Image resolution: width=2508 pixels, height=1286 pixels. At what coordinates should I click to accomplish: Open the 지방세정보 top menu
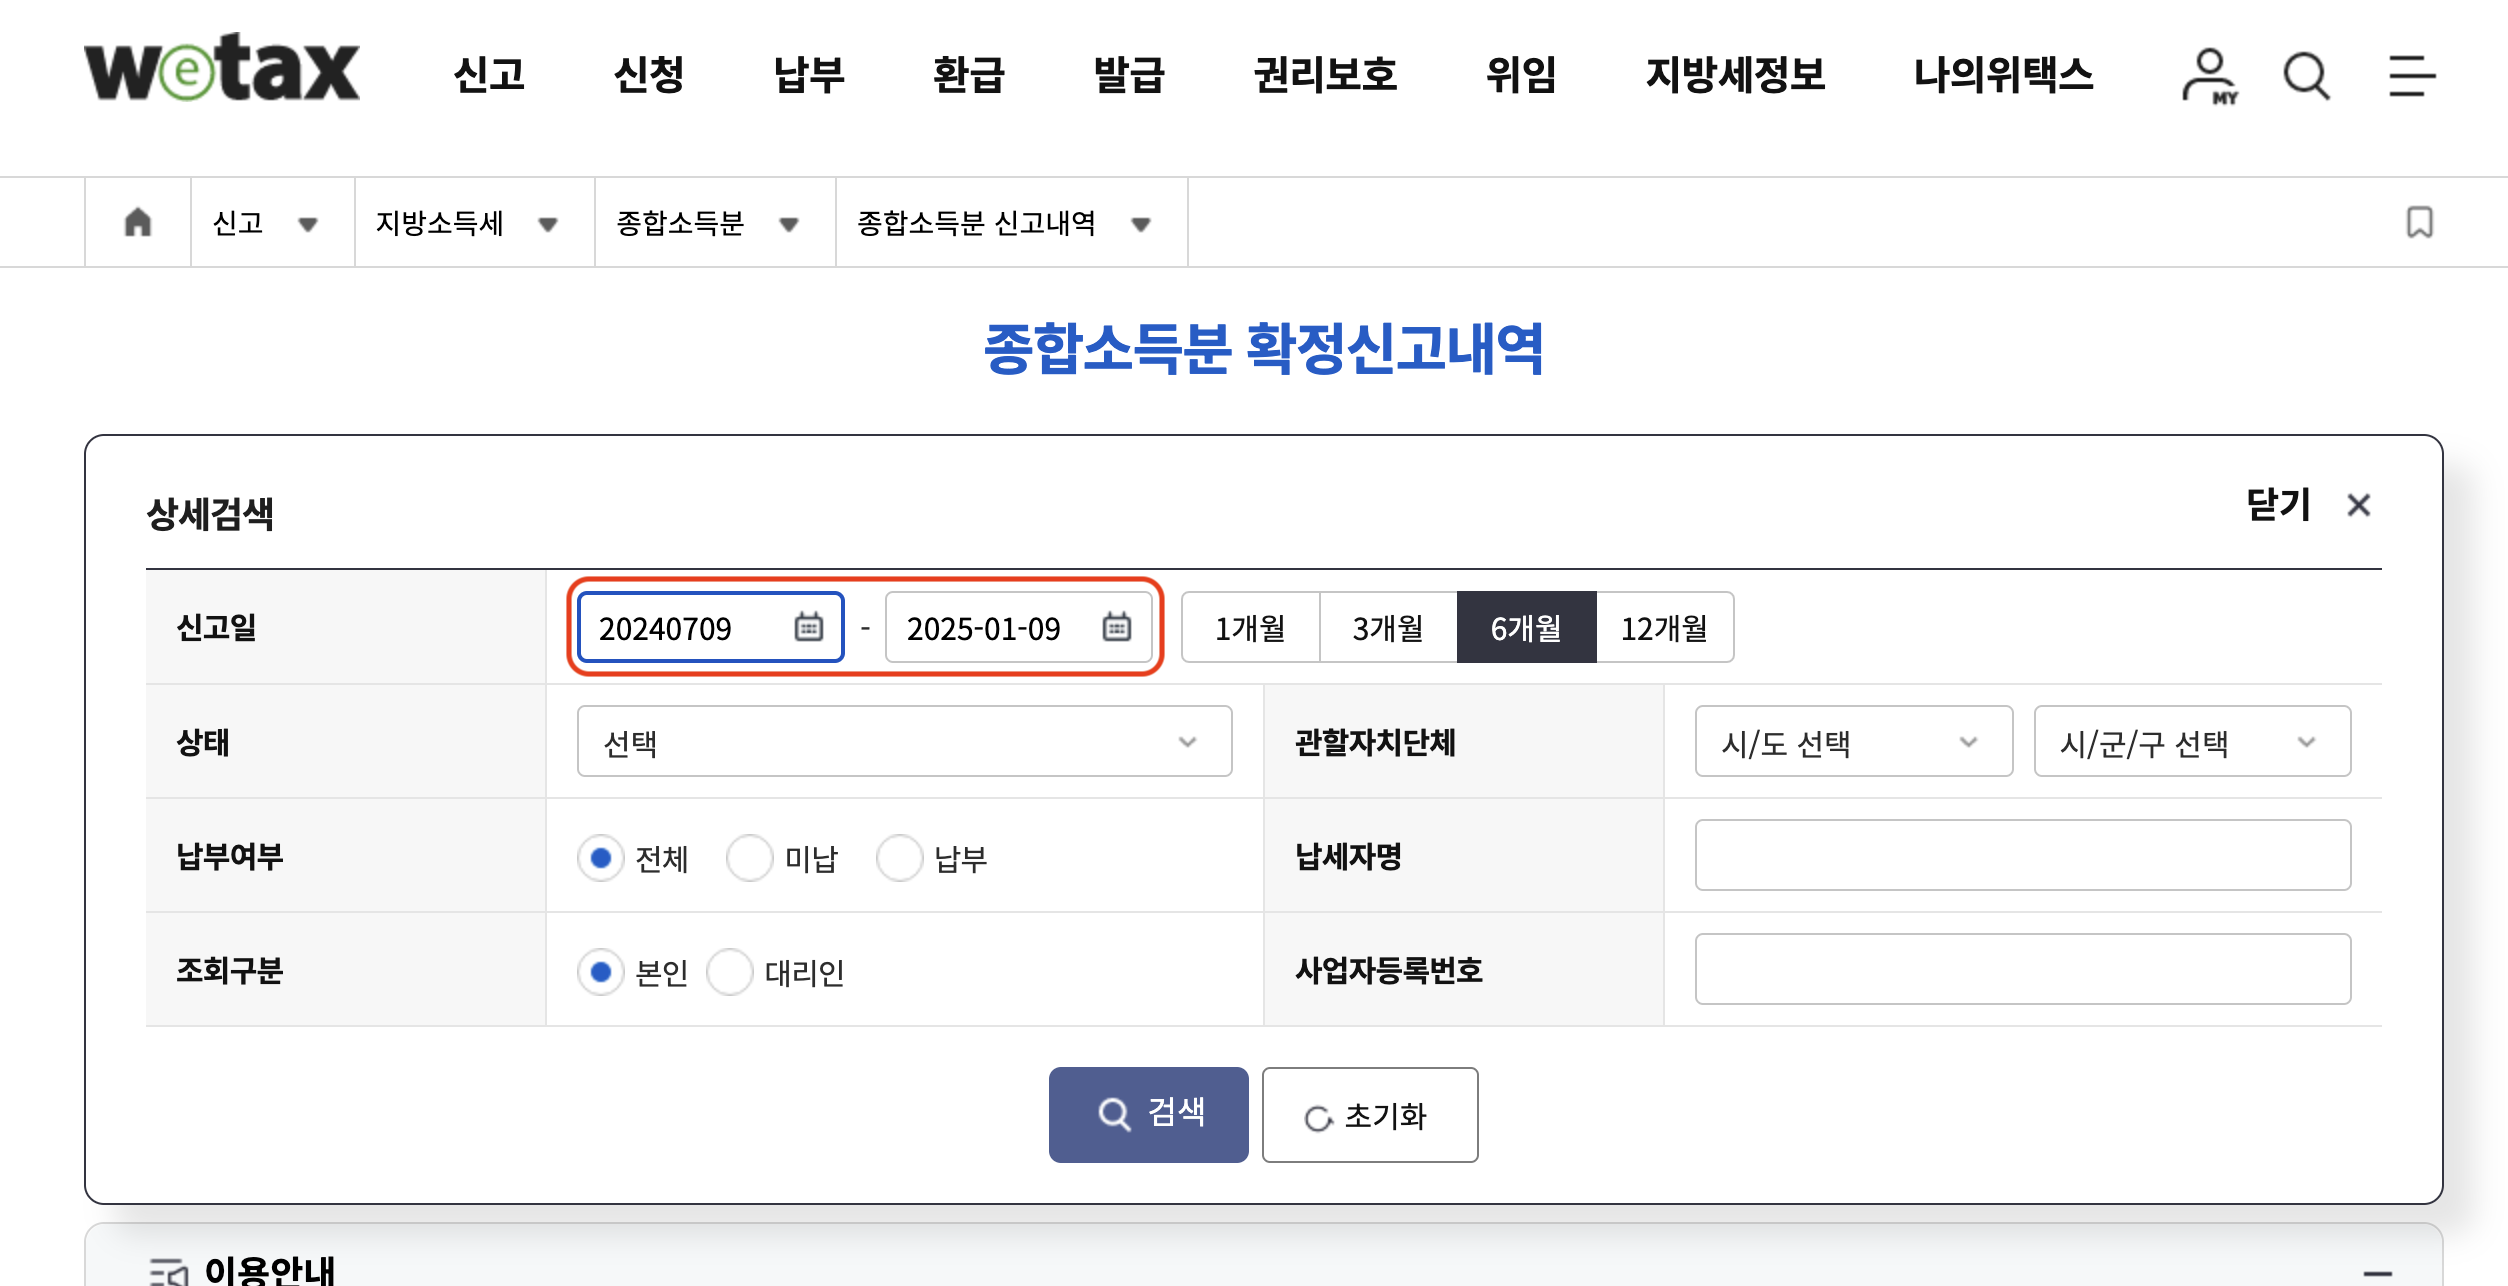tap(1735, 75)
